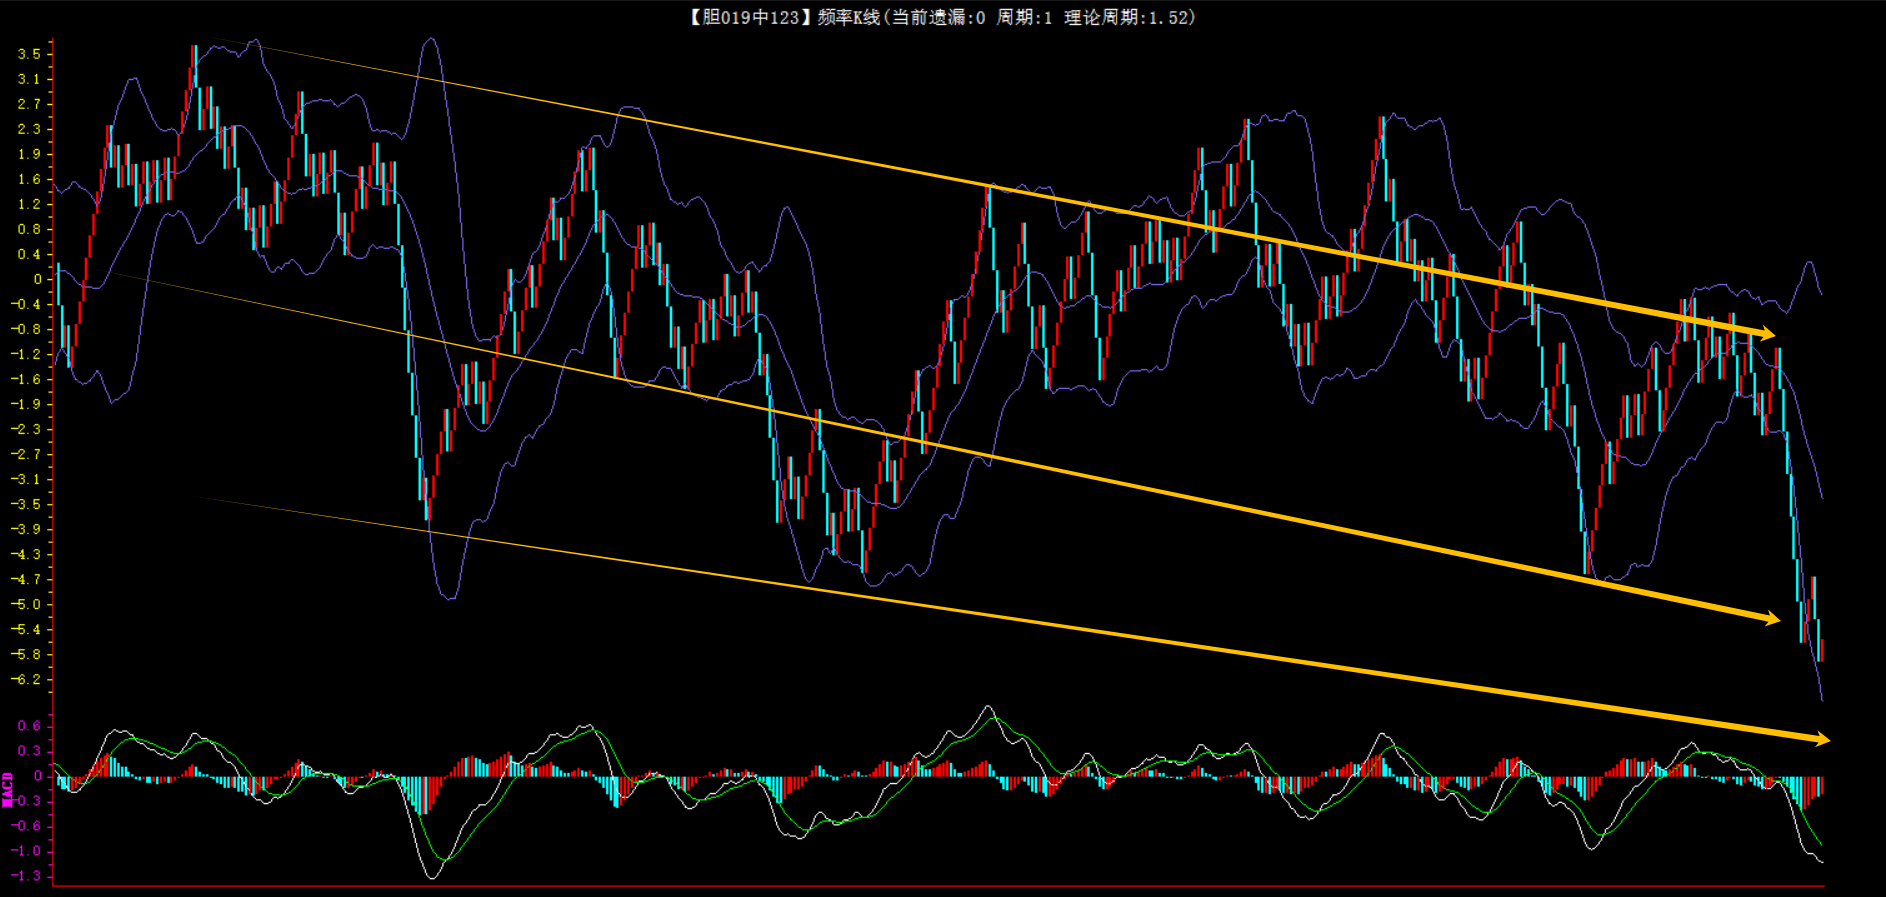Pick the 2.3 axis label
The image size is (1886, 897).
click(x=29, y=129)
